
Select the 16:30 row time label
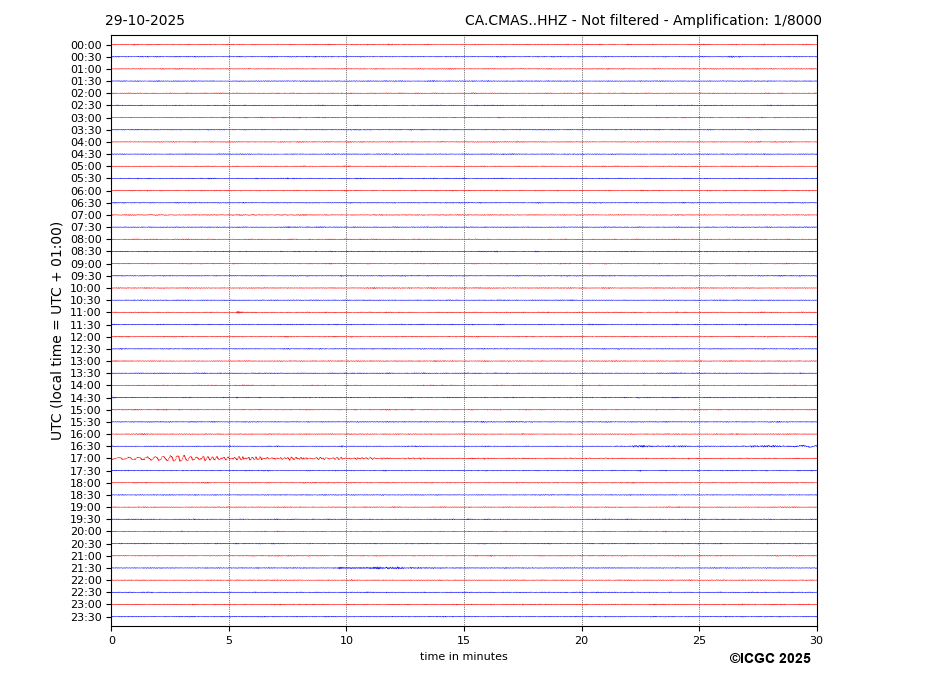click(86, 447)
